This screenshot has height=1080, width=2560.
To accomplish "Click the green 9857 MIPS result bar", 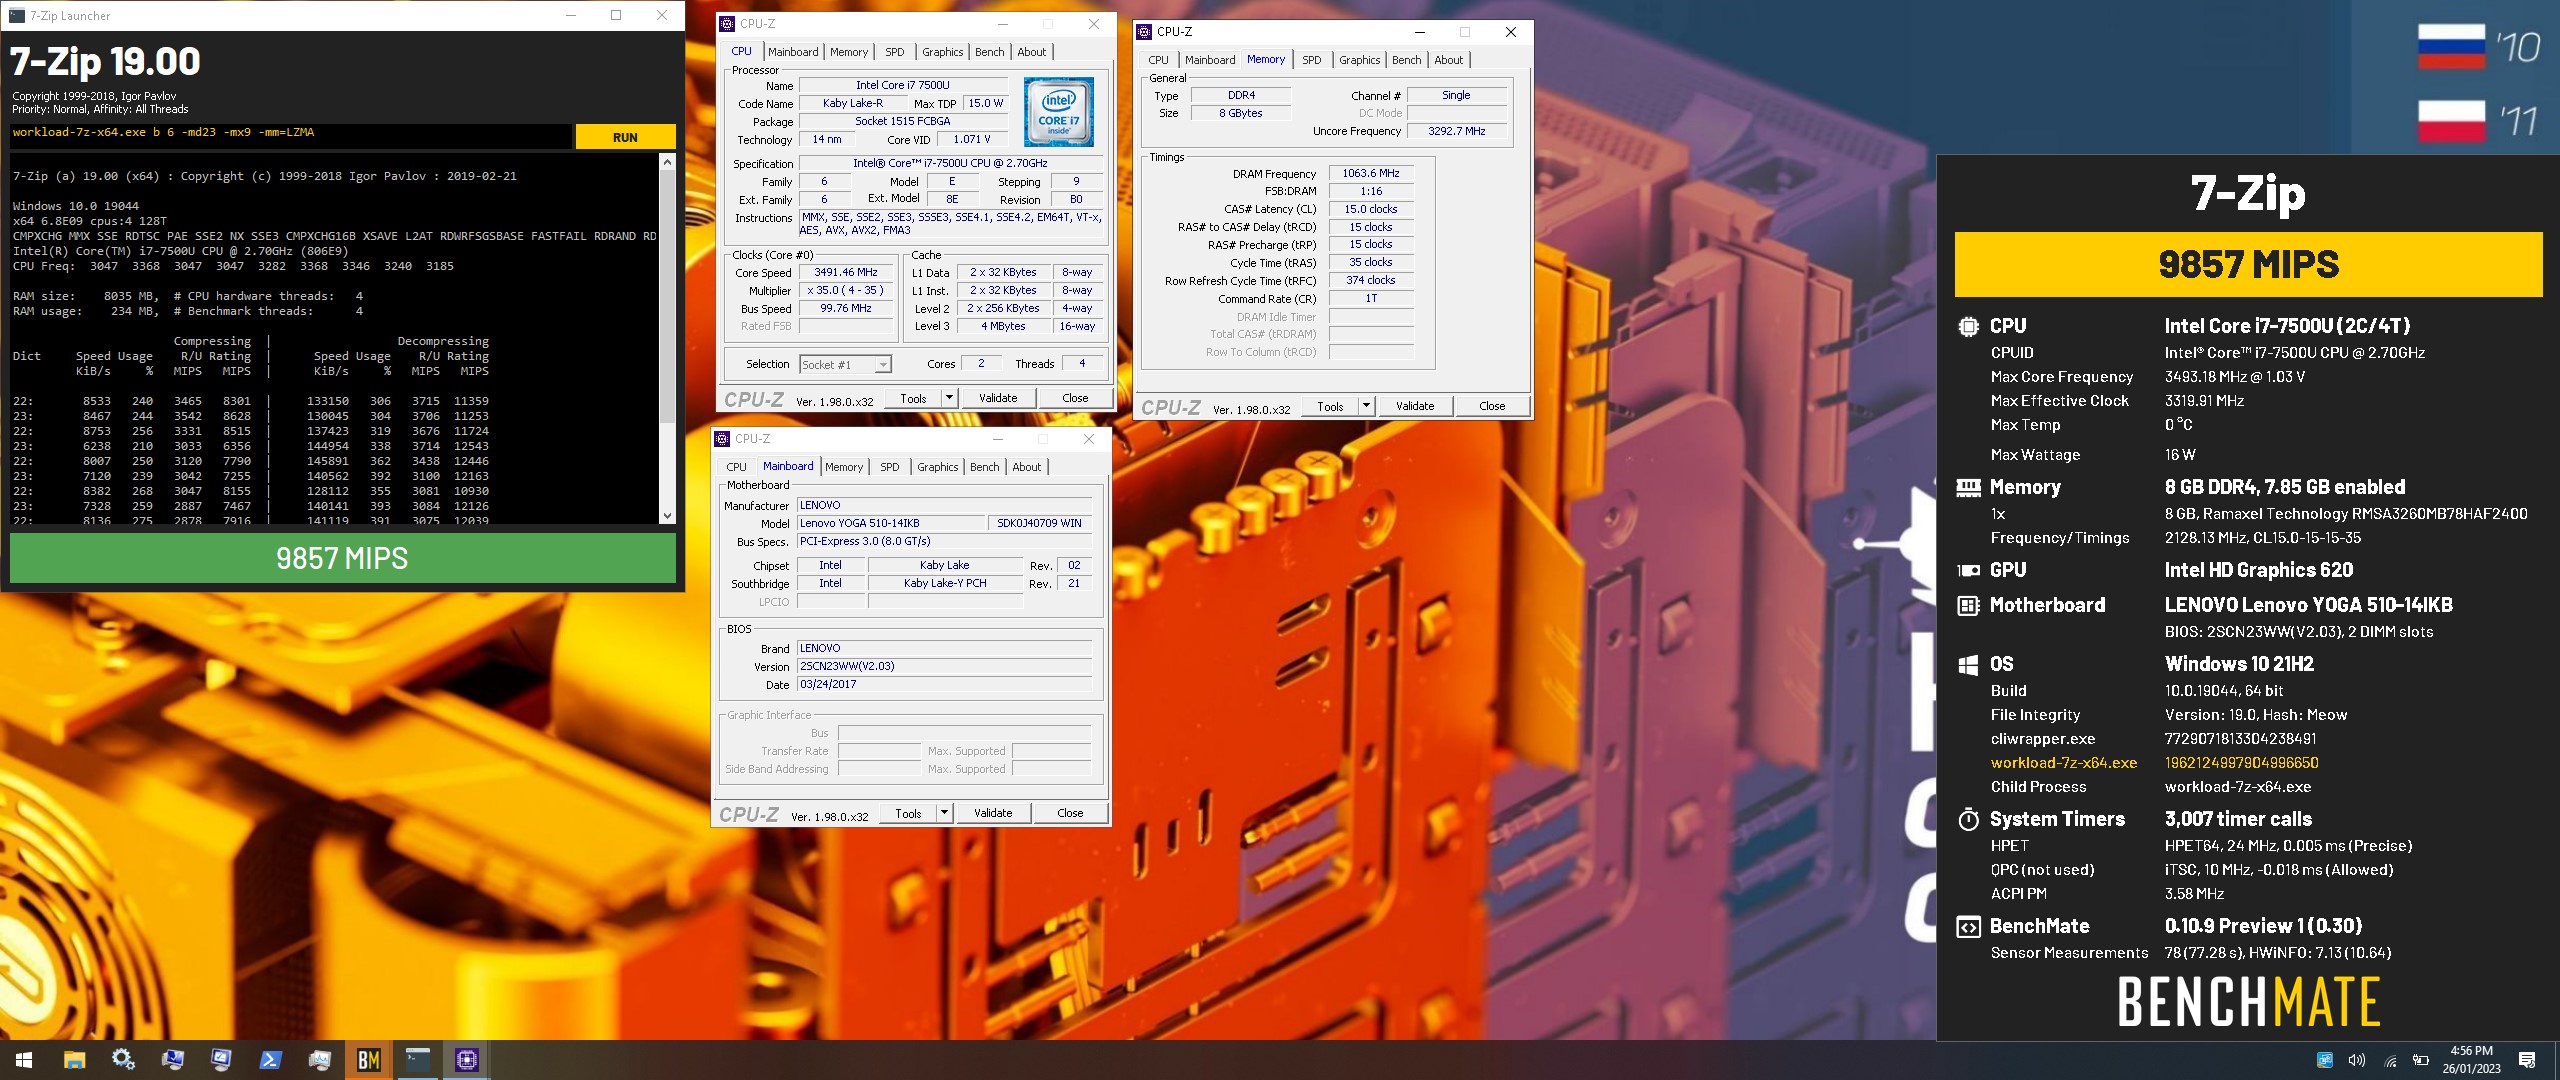I will tap(343, 558).
